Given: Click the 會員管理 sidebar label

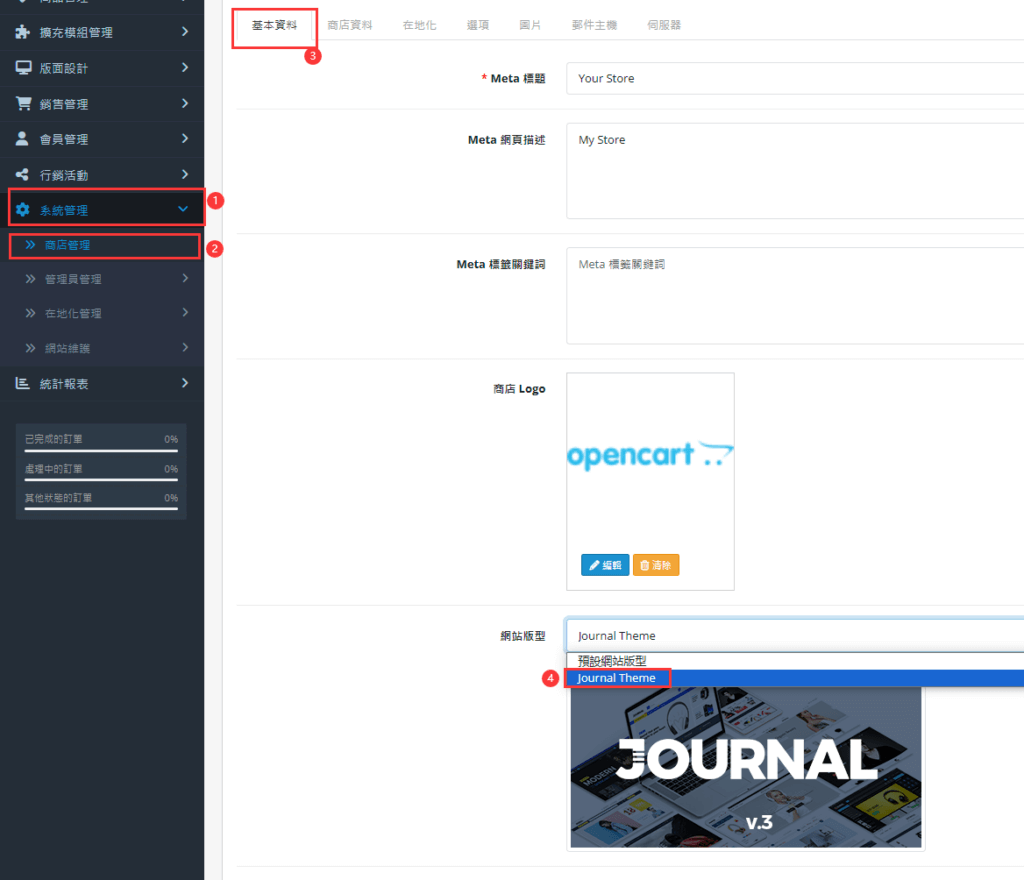Looking at the screenshot, I should pos(63,139).
